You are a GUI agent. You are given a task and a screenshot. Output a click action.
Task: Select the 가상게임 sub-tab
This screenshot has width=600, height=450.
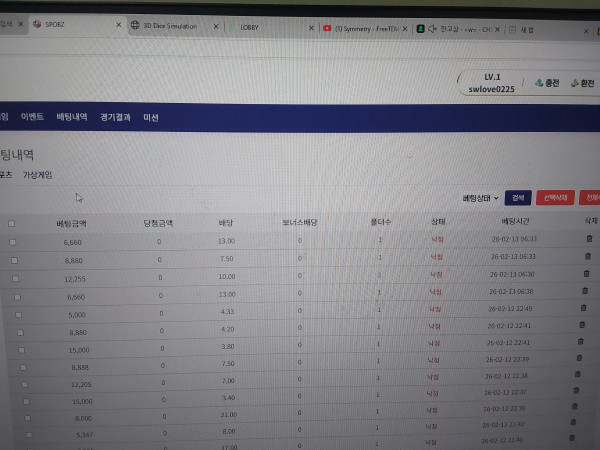tap(36, 175)
